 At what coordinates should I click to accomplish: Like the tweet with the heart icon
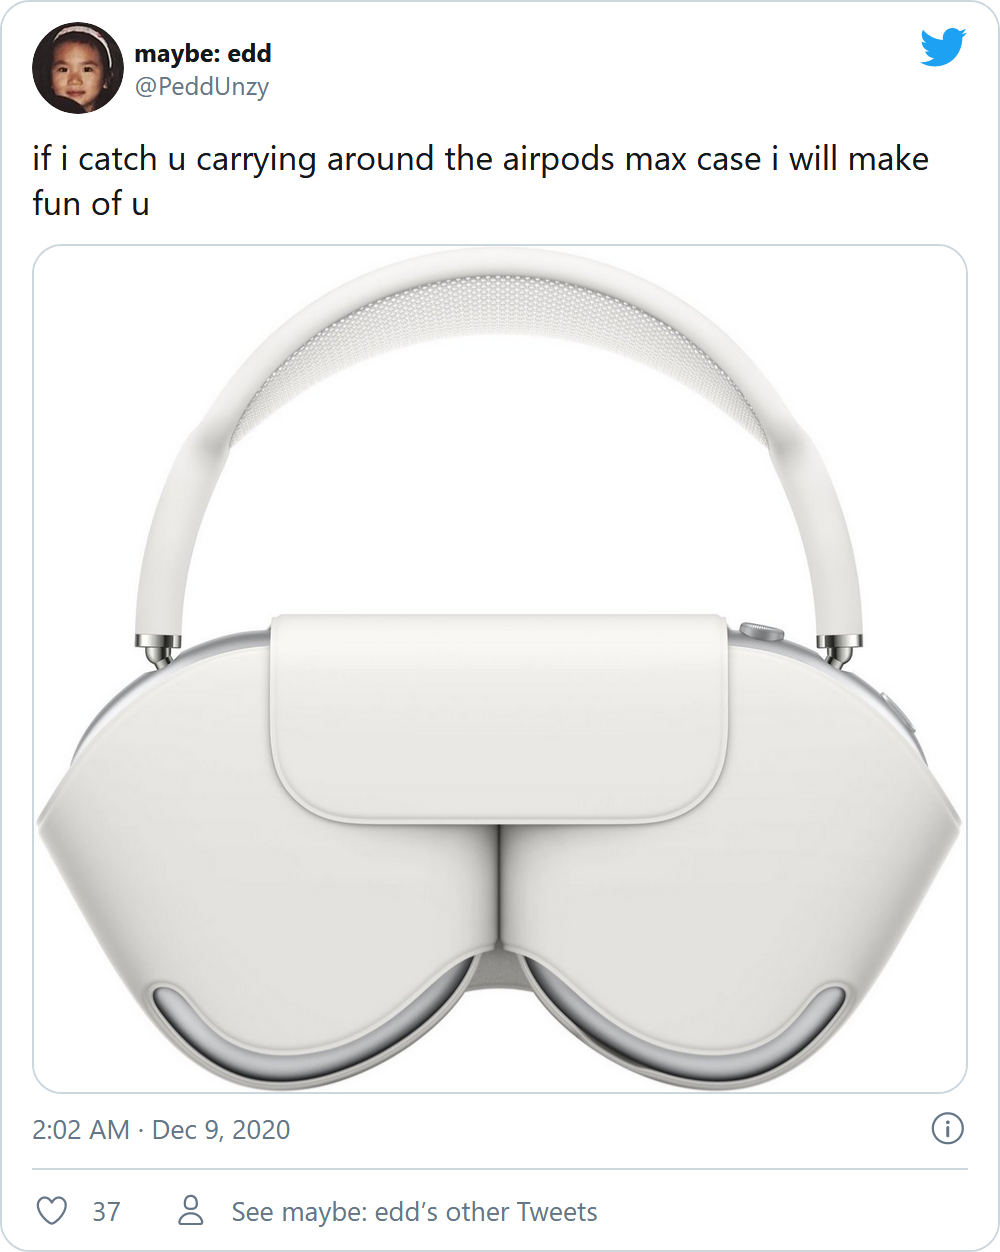click(52, 1211)
